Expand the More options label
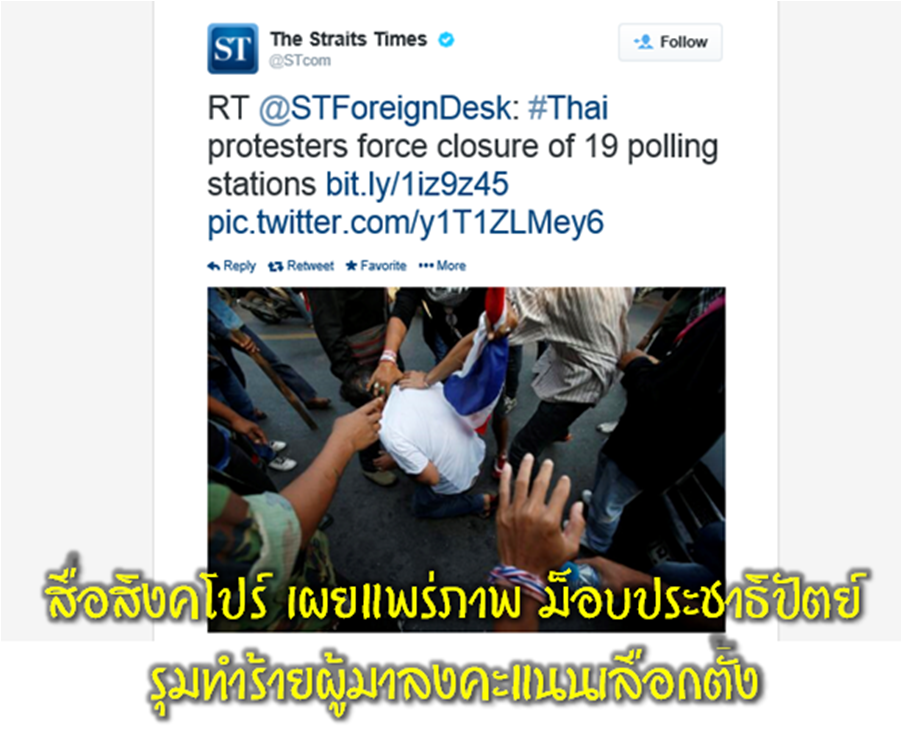The image size is (902, 739). point(451,266)
